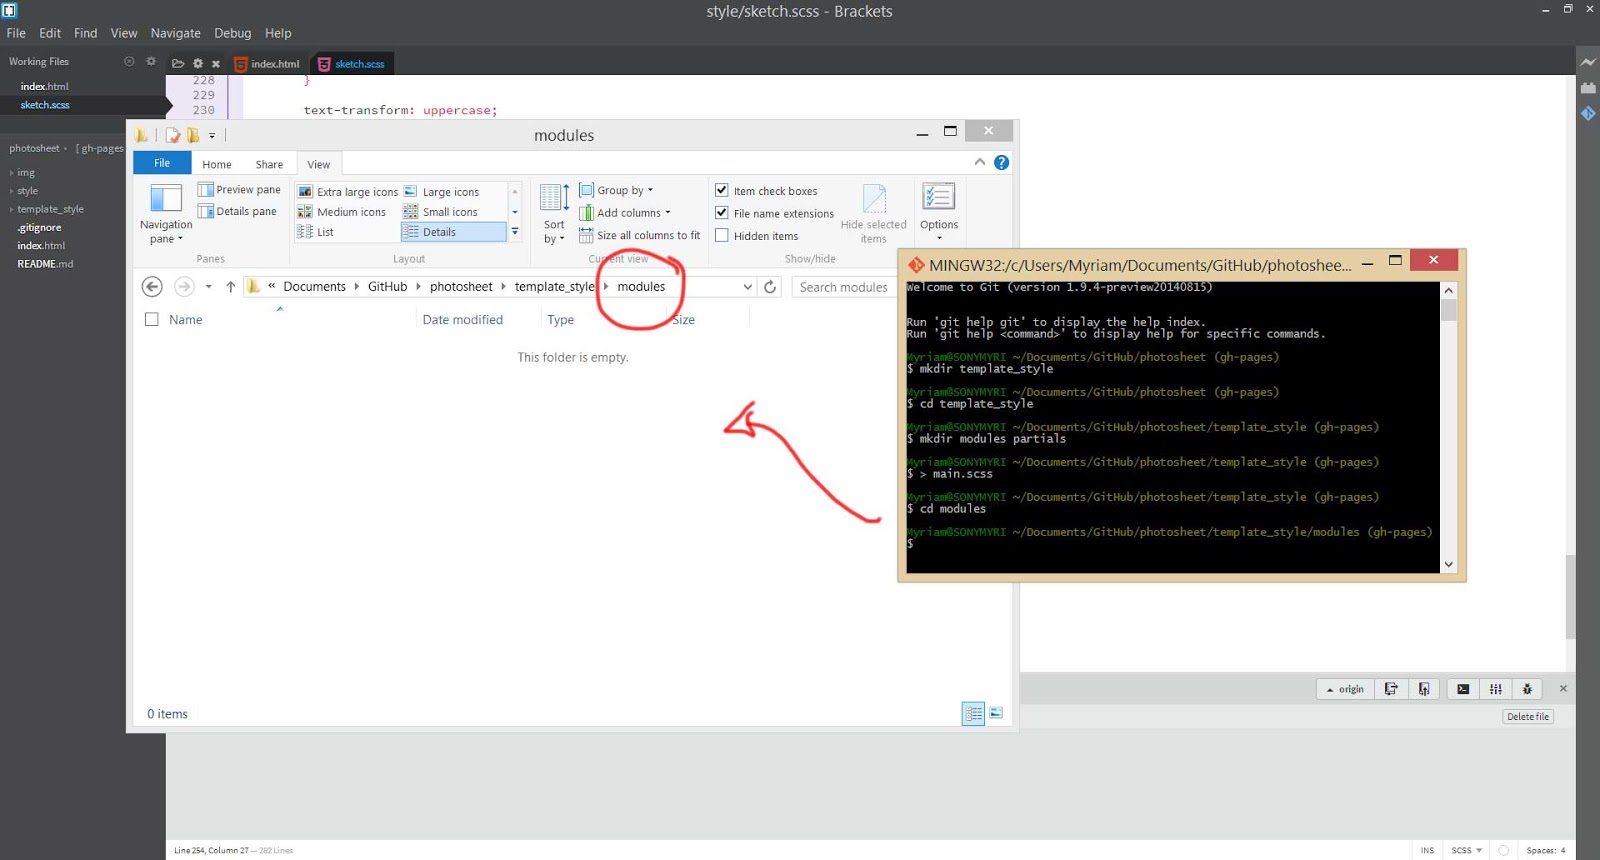Screen dimensions: 1600x860
Task: Expand the img folder in project tree
Action: pyautogui.click(x=11, y=173)
